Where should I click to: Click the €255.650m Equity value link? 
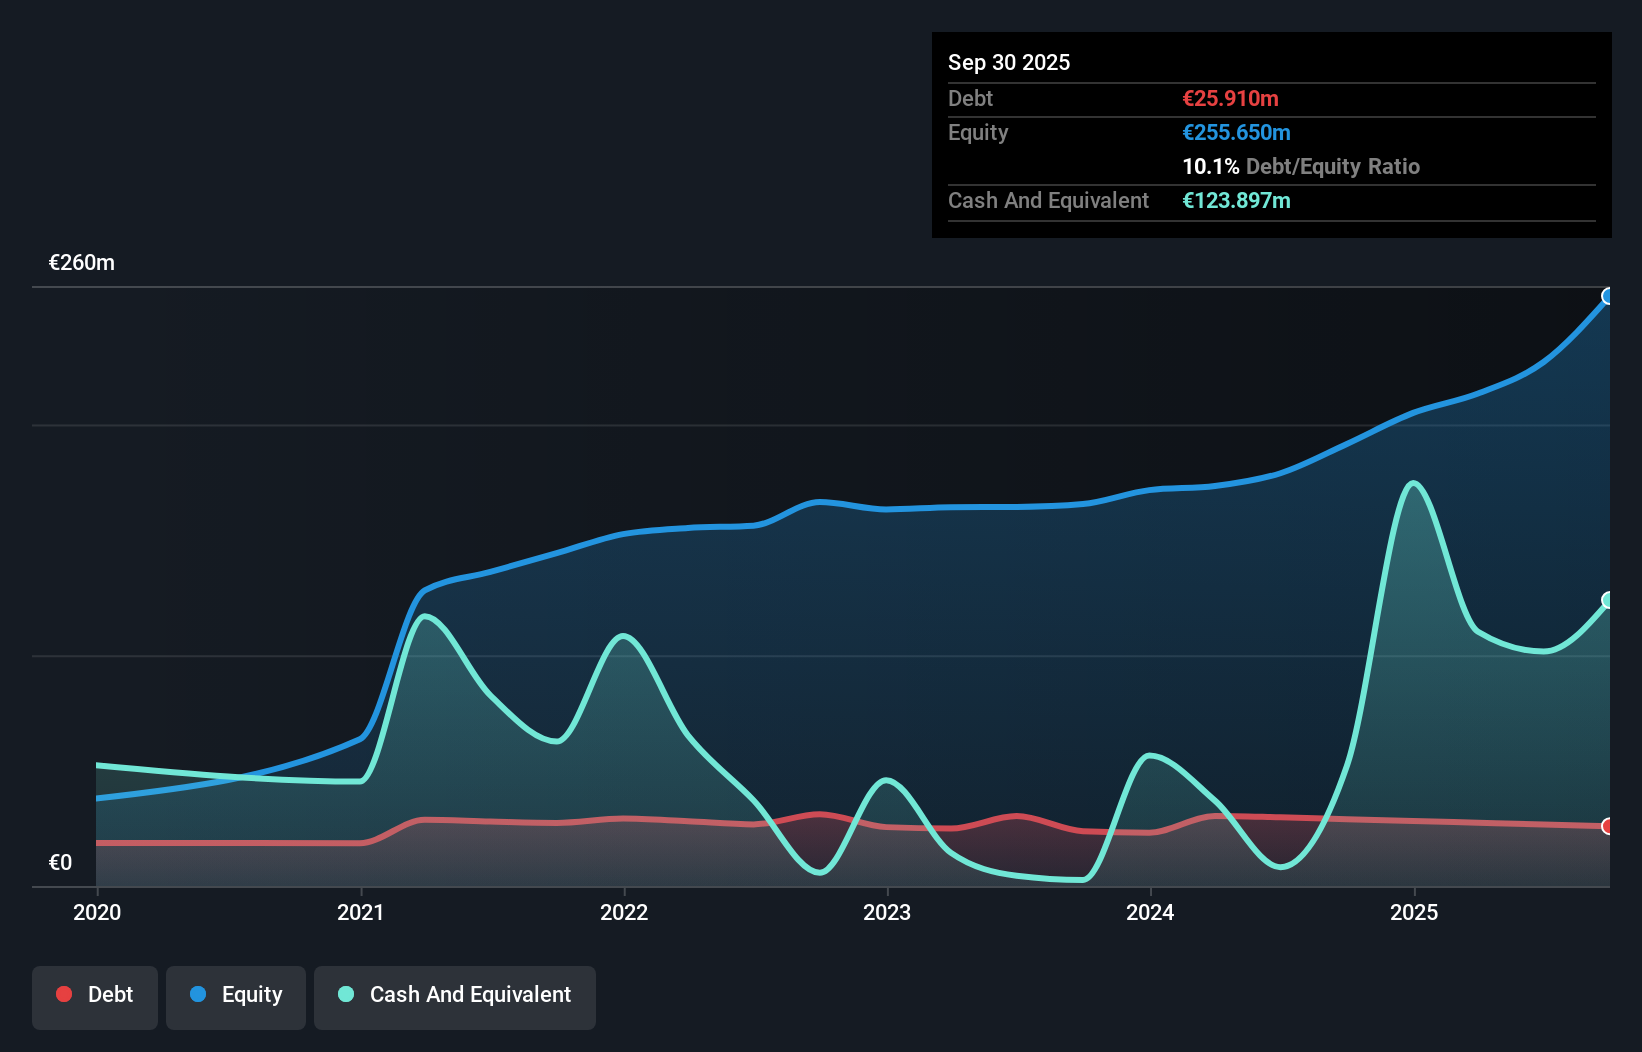click(1236, 132)
